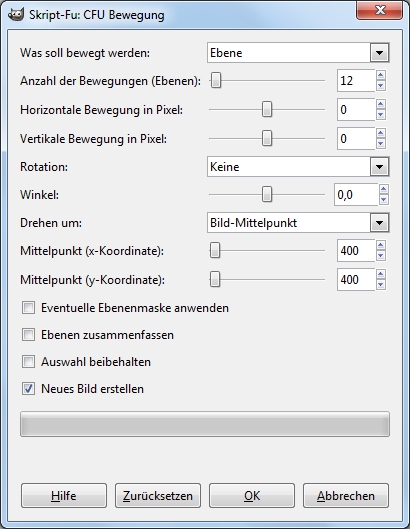
Task: Click the GIMP Wilber icon in title bar
Action: (16, 15)
